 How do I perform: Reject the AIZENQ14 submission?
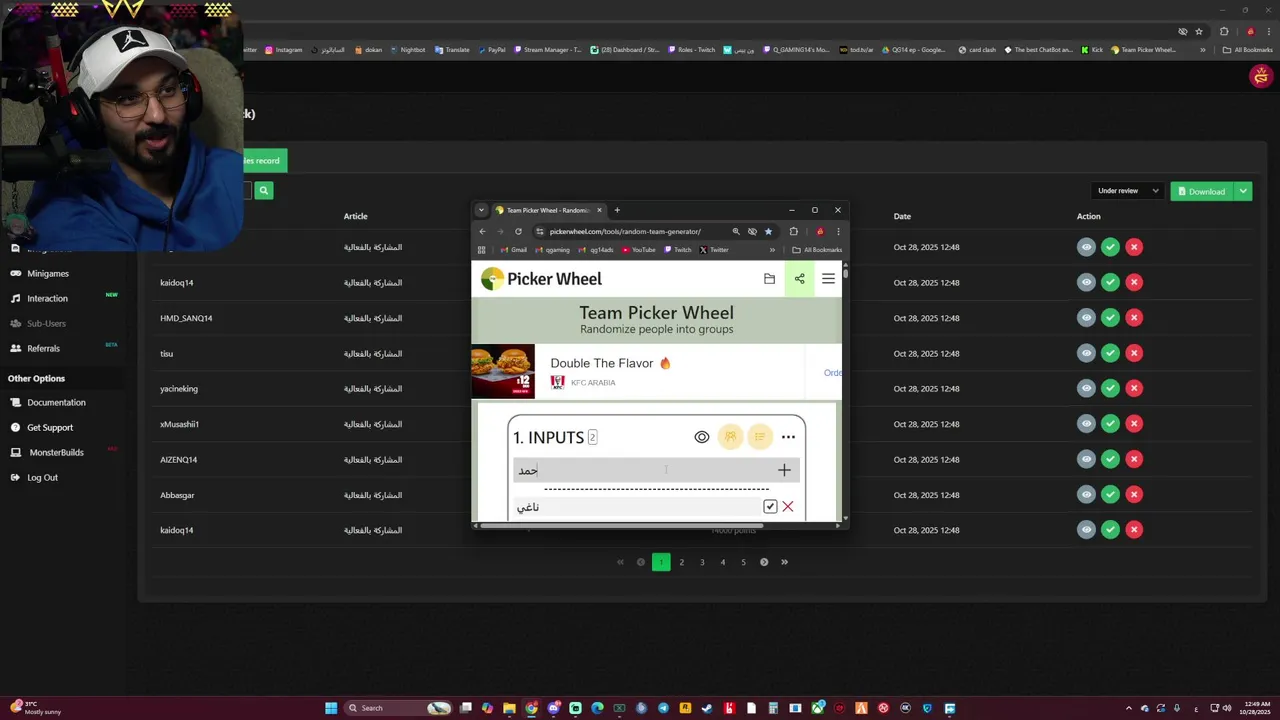(x=1134, y=459)
